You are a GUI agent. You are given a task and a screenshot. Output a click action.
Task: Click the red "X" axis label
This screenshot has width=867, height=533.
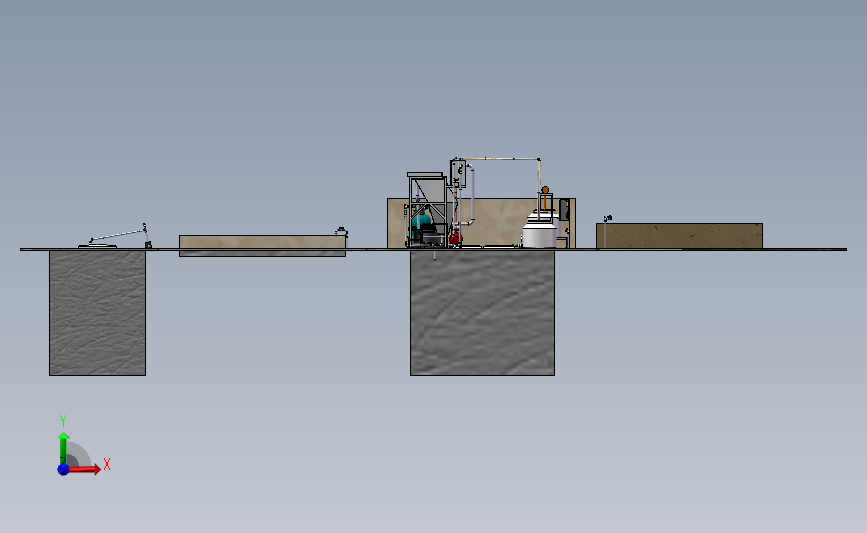(107, 464)
